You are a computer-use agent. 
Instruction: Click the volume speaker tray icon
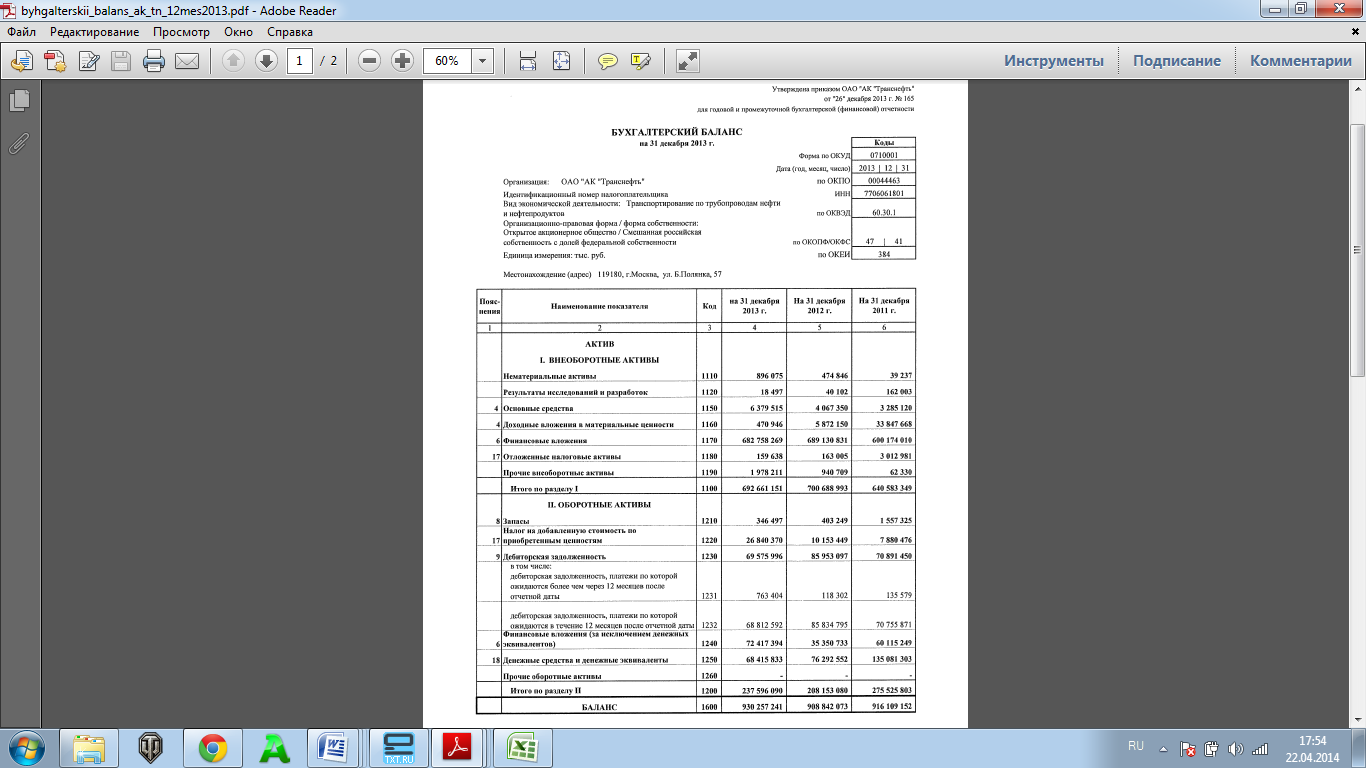coord(1236,748)
